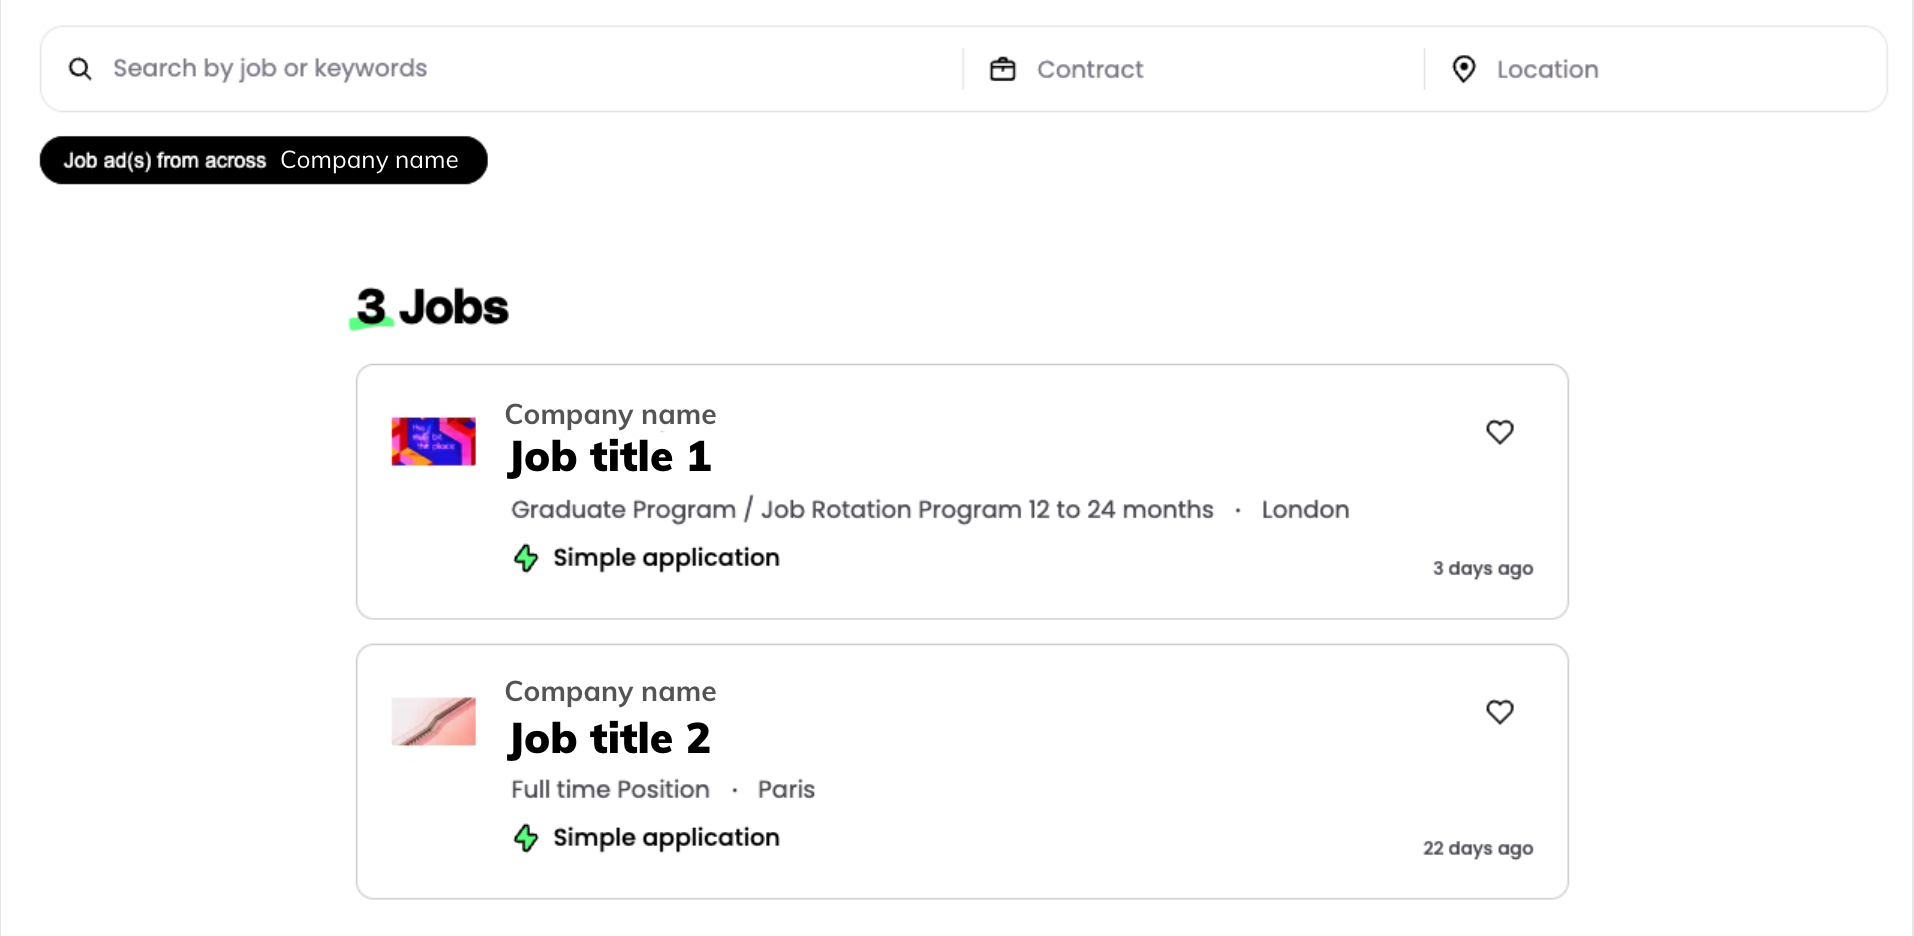Click Simple application label on Job title 1
Image resolution: width=1914 pixels, height=936 pixels.
coord(666,558)
